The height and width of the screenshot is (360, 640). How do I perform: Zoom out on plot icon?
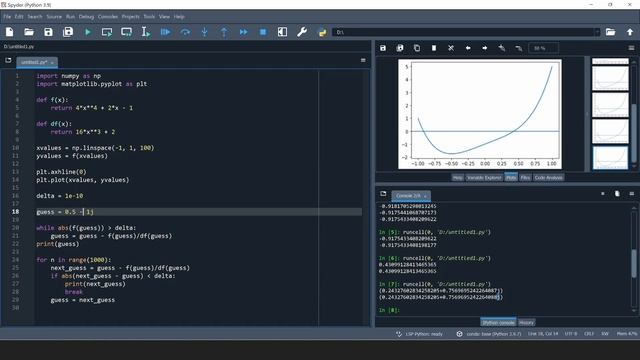518,48
